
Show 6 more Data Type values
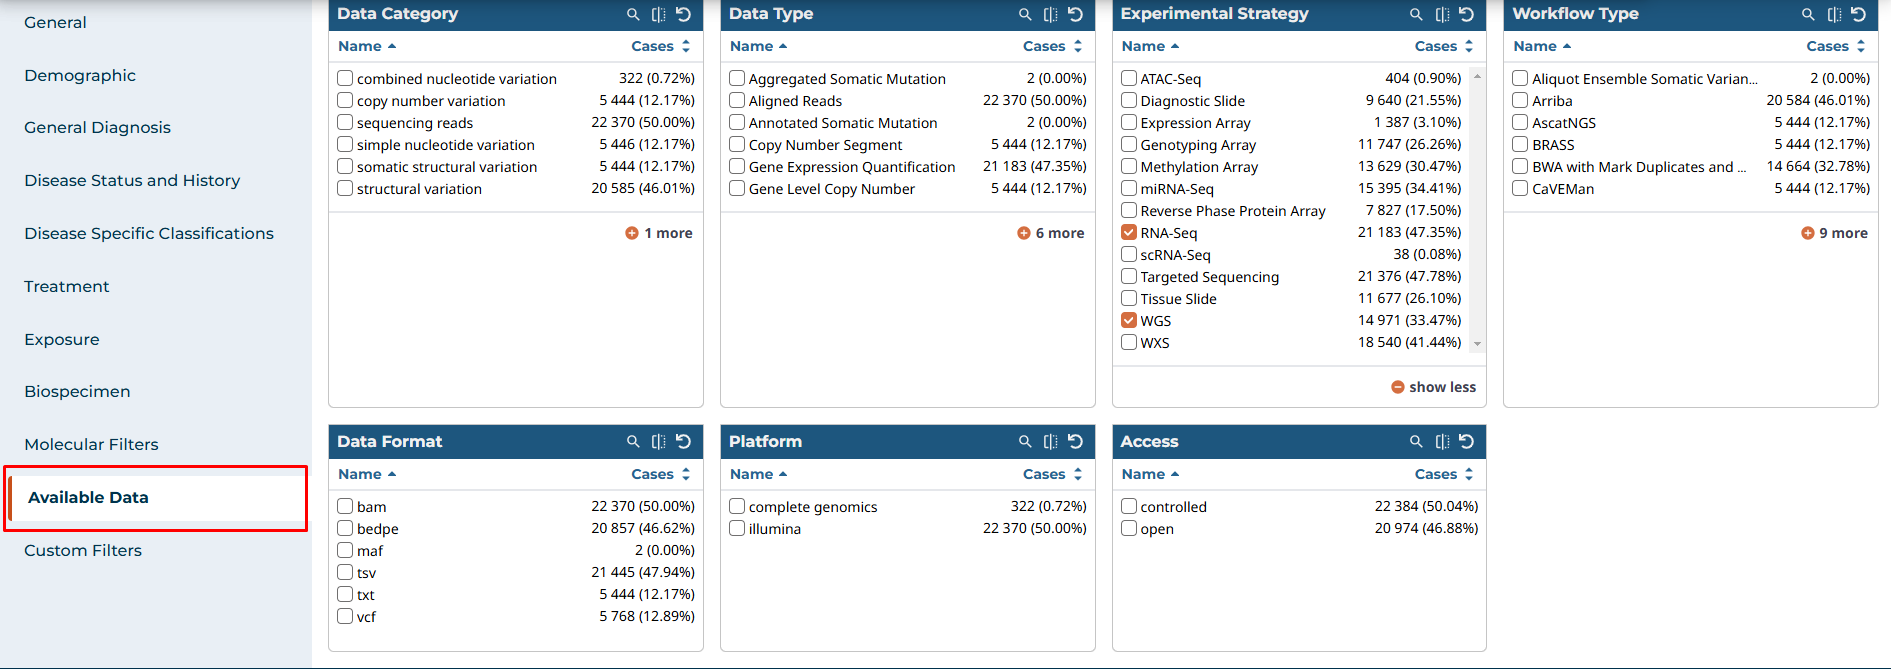pyautogui.click(x=1050, y=233)
